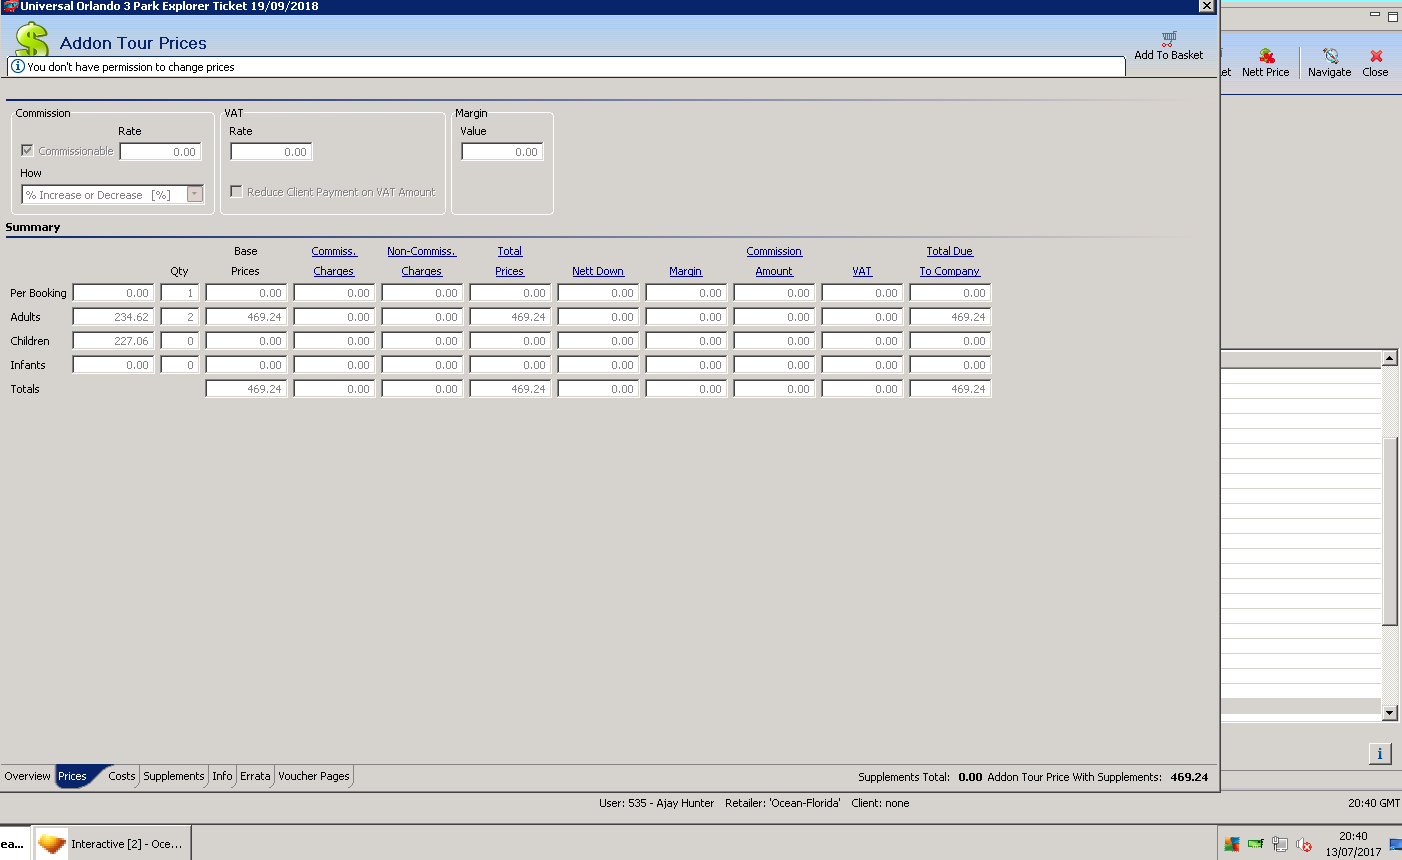Open the Voucher Pages tab

(314, 776)
